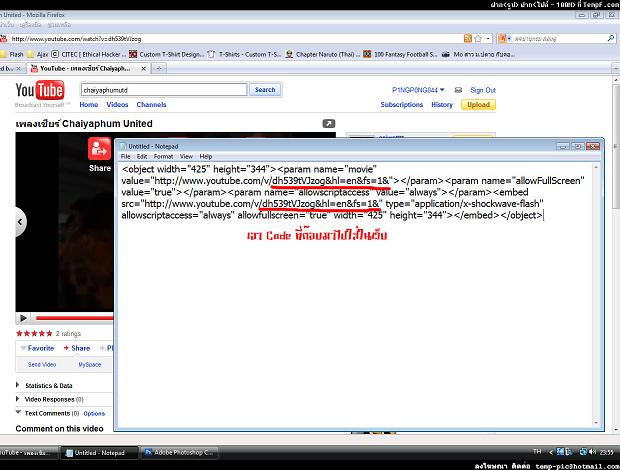Click the search magnifier in Firefox search box
Viewport: 620px width, 470px height.
[611, 38]
